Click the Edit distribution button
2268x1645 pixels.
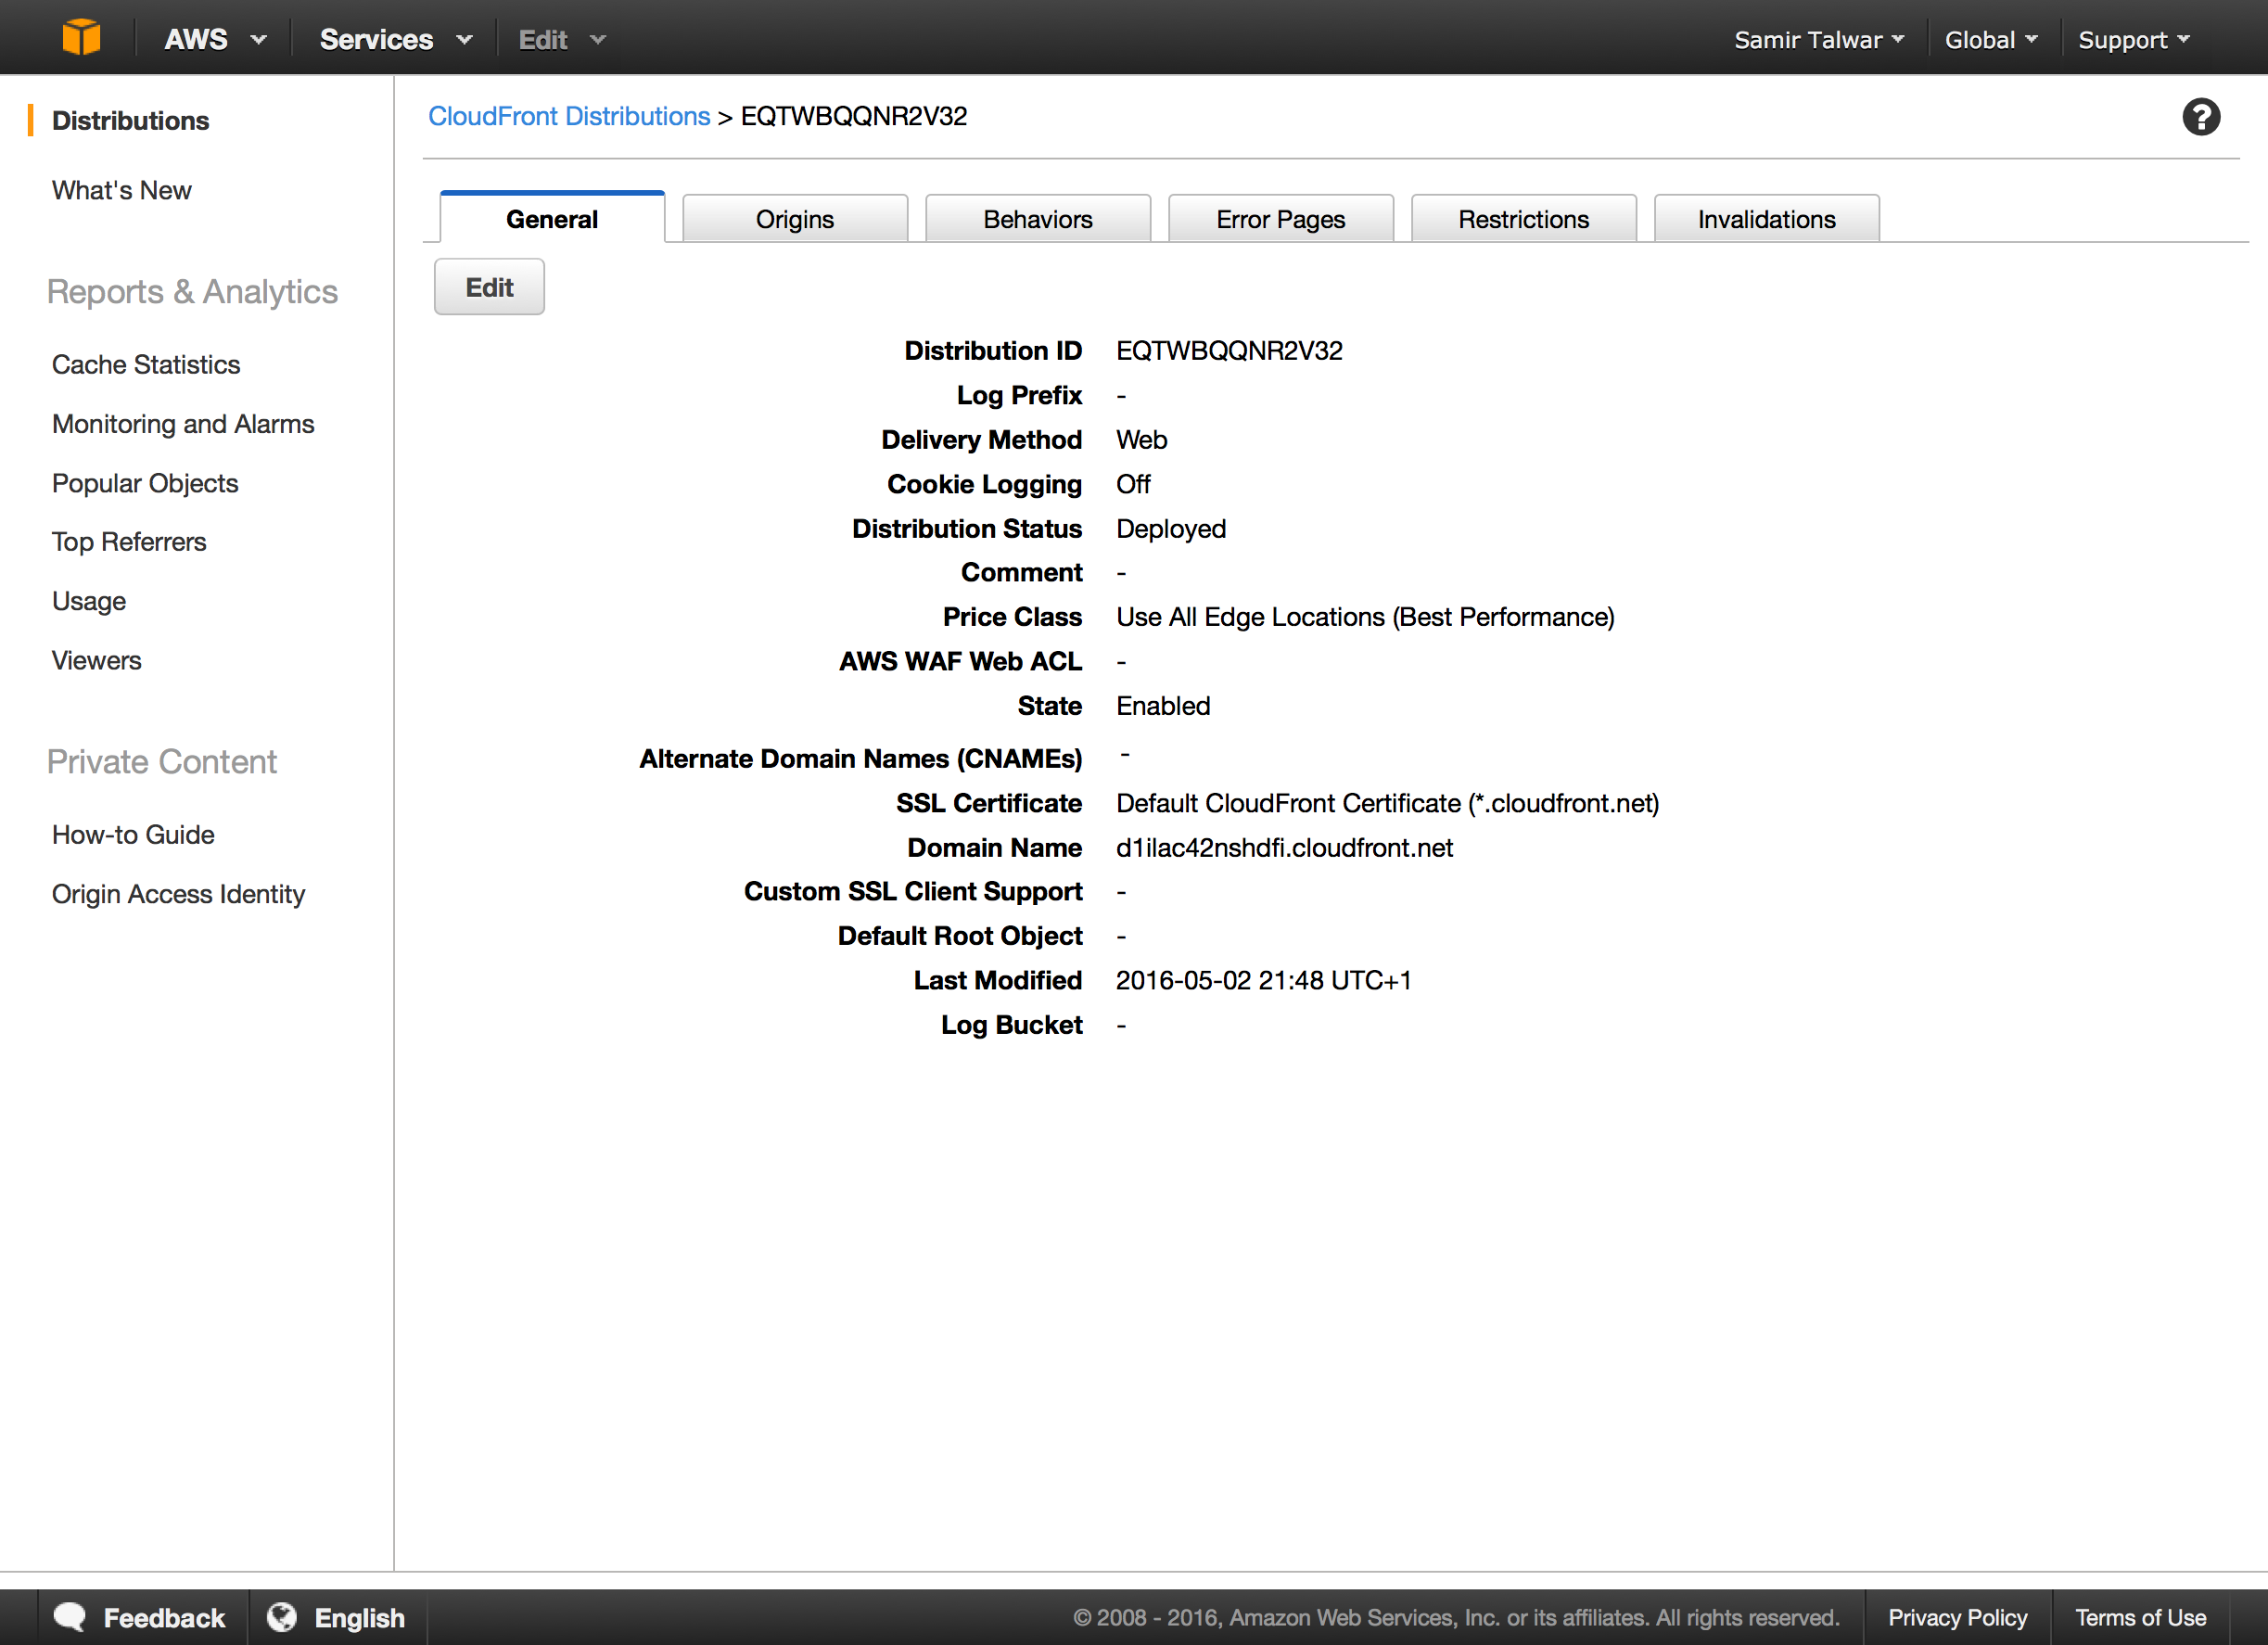point(489,287)
